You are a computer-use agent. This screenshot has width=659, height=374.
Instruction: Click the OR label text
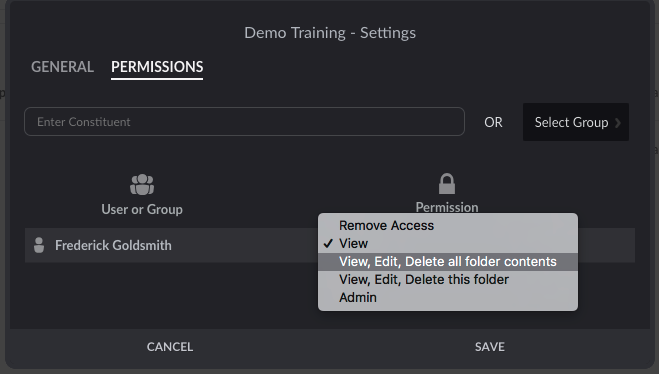[x=493, y=122]
